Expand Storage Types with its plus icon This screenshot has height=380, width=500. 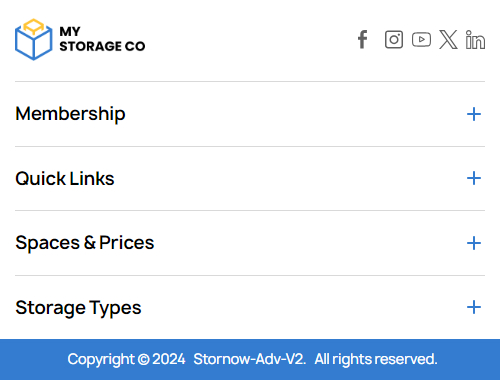pyautogui.click(x=474, y=307)
